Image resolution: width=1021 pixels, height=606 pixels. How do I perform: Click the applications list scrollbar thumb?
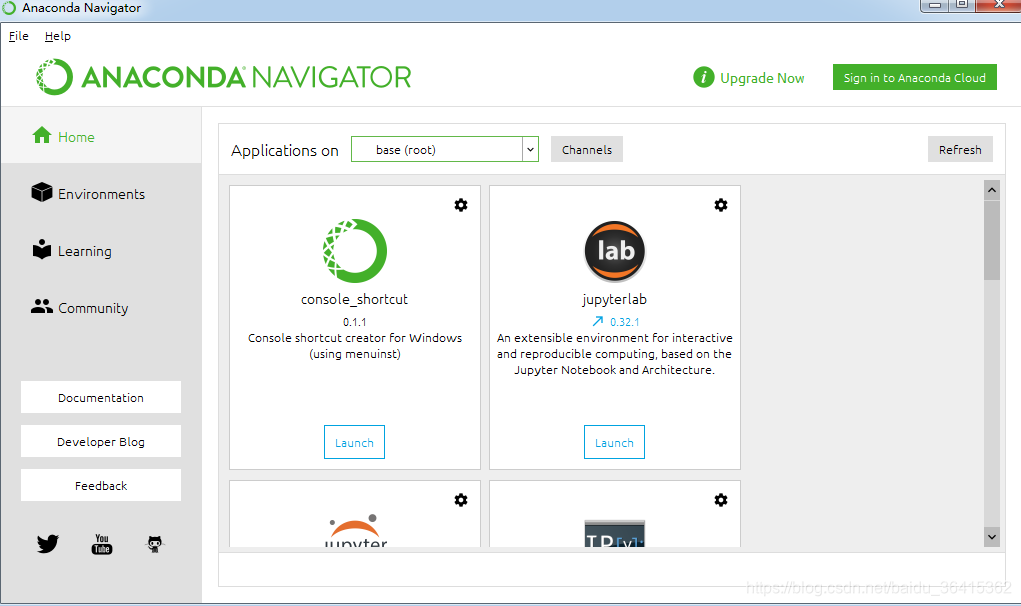point(992,240)
